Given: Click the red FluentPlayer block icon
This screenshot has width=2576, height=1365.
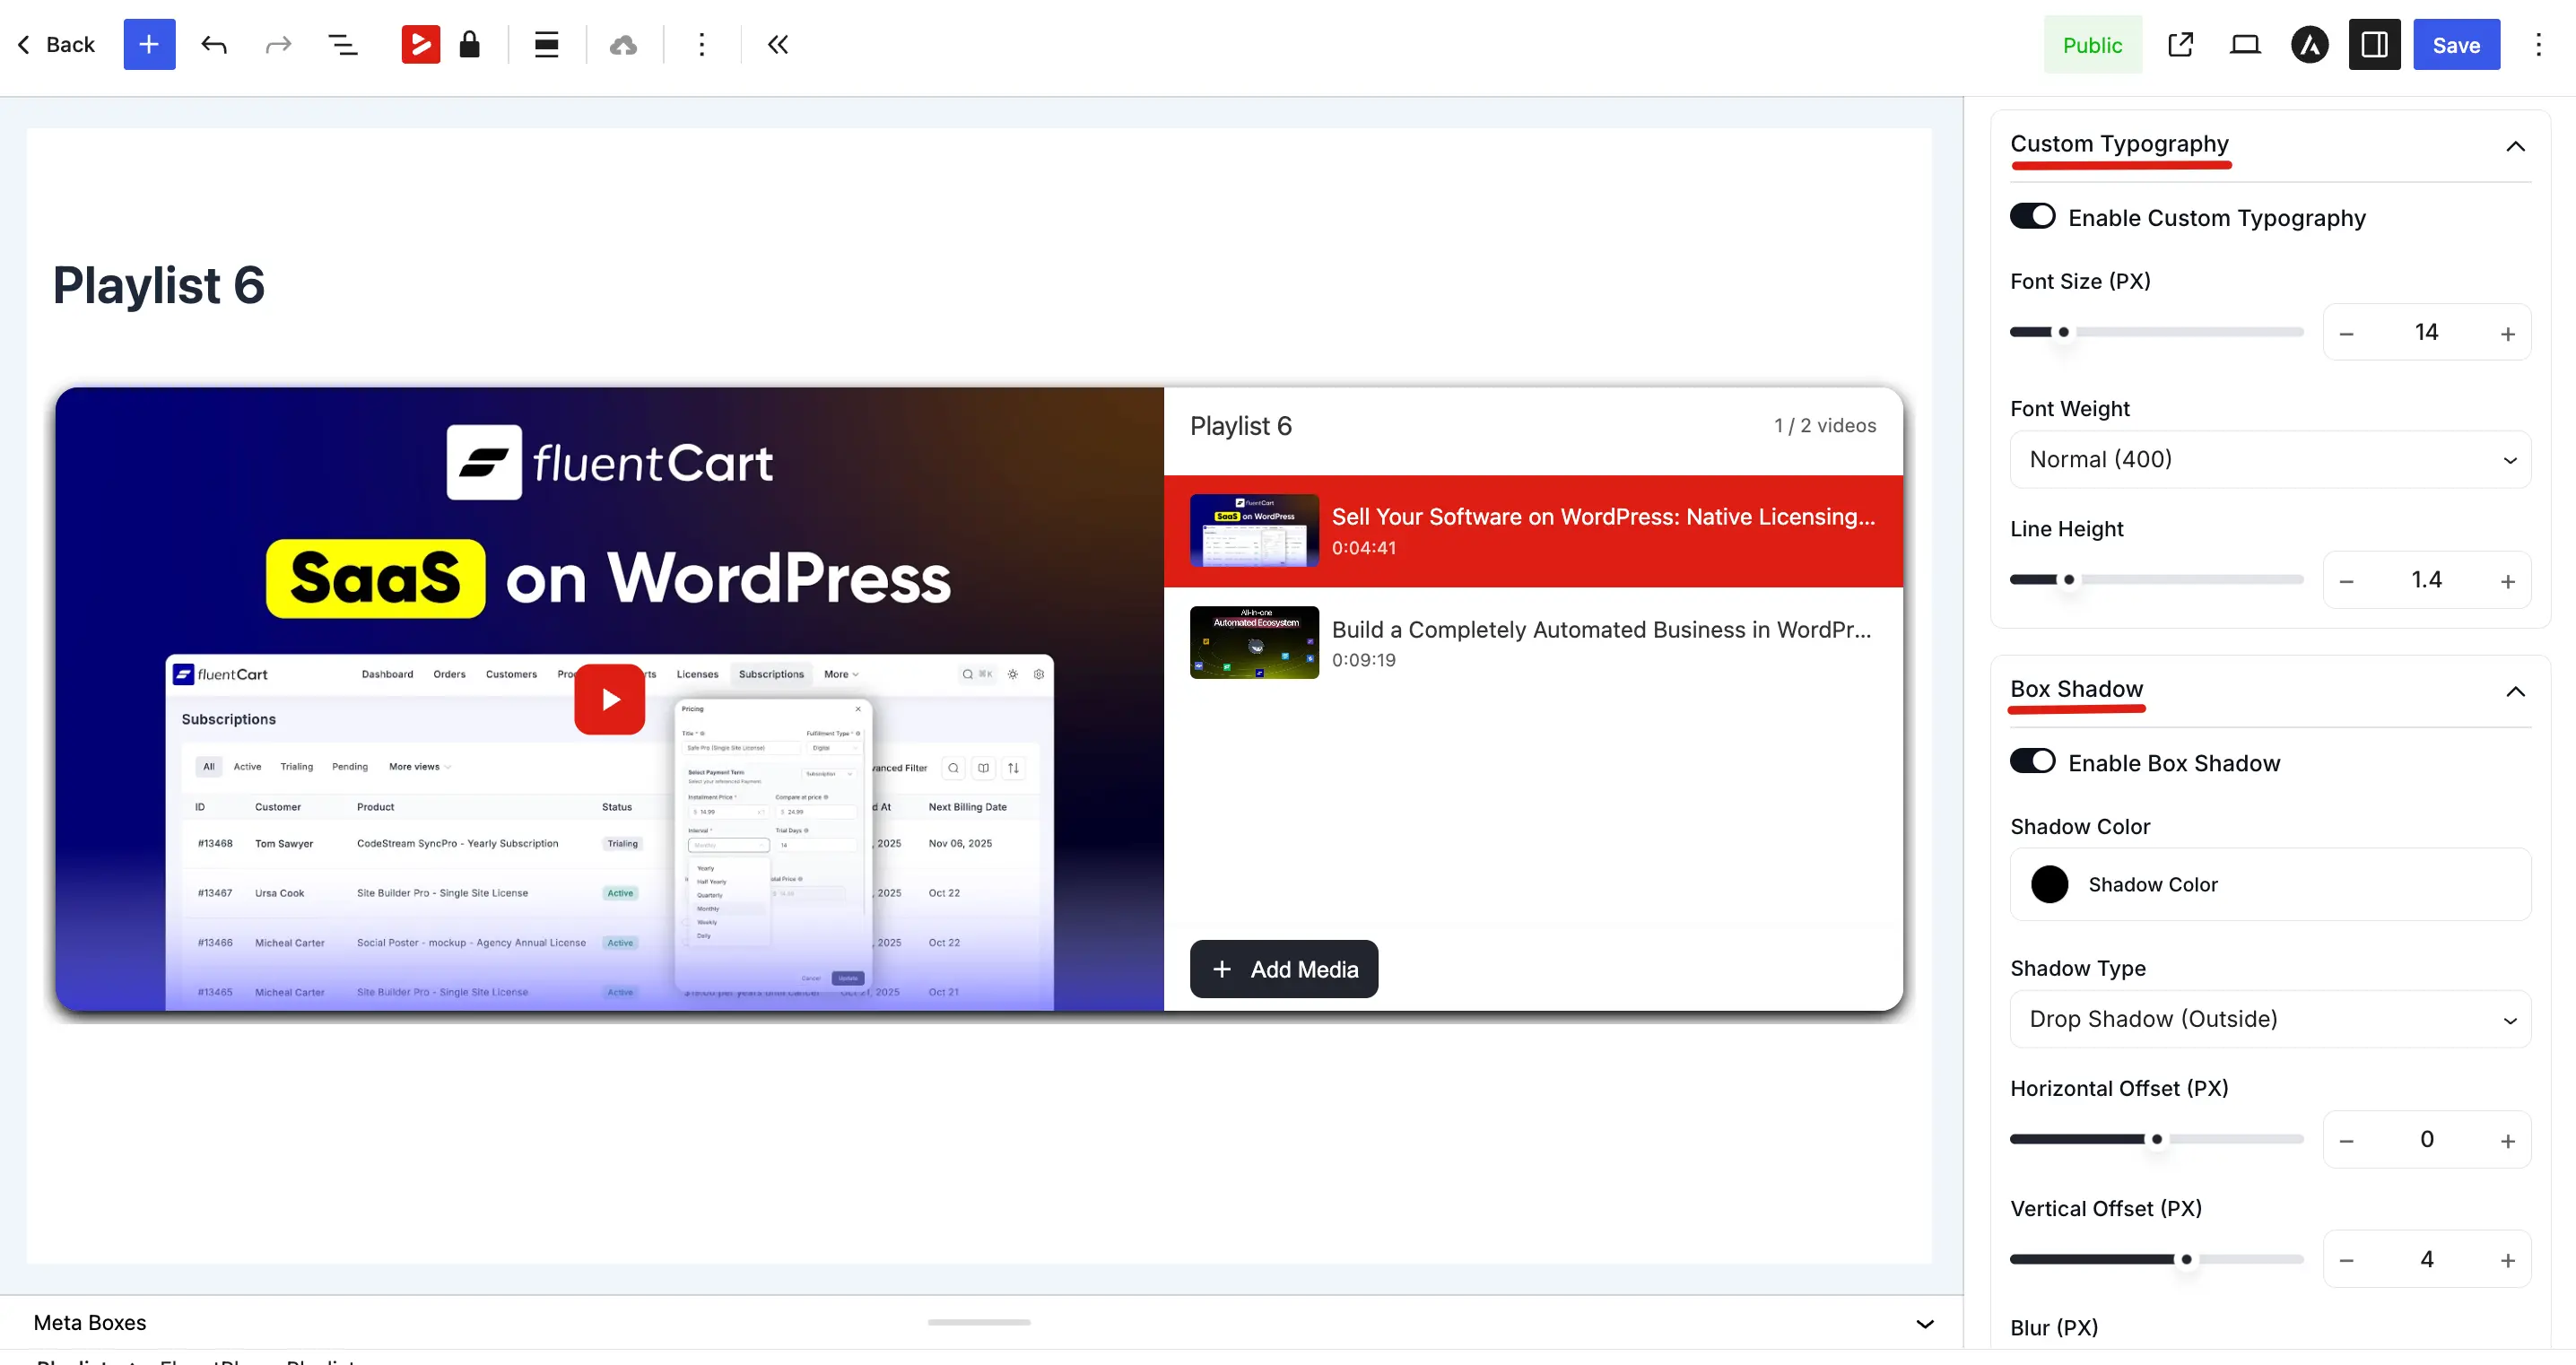Looking at the screenshot, I should (x=421, y=45).
